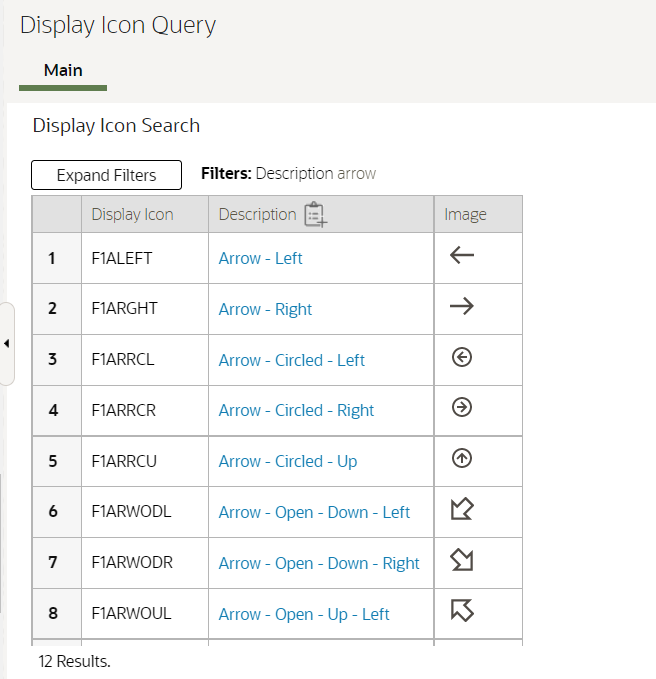Click the circled up arrow icon

(462, 459)
